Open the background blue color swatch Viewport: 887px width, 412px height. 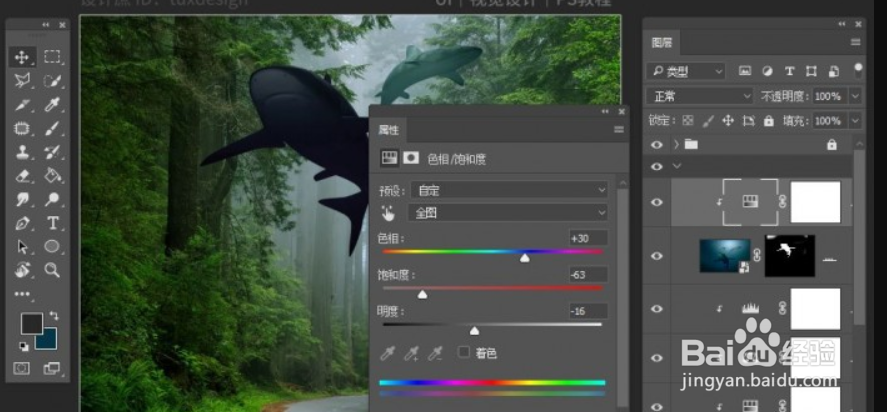click(x=49, y=341)
